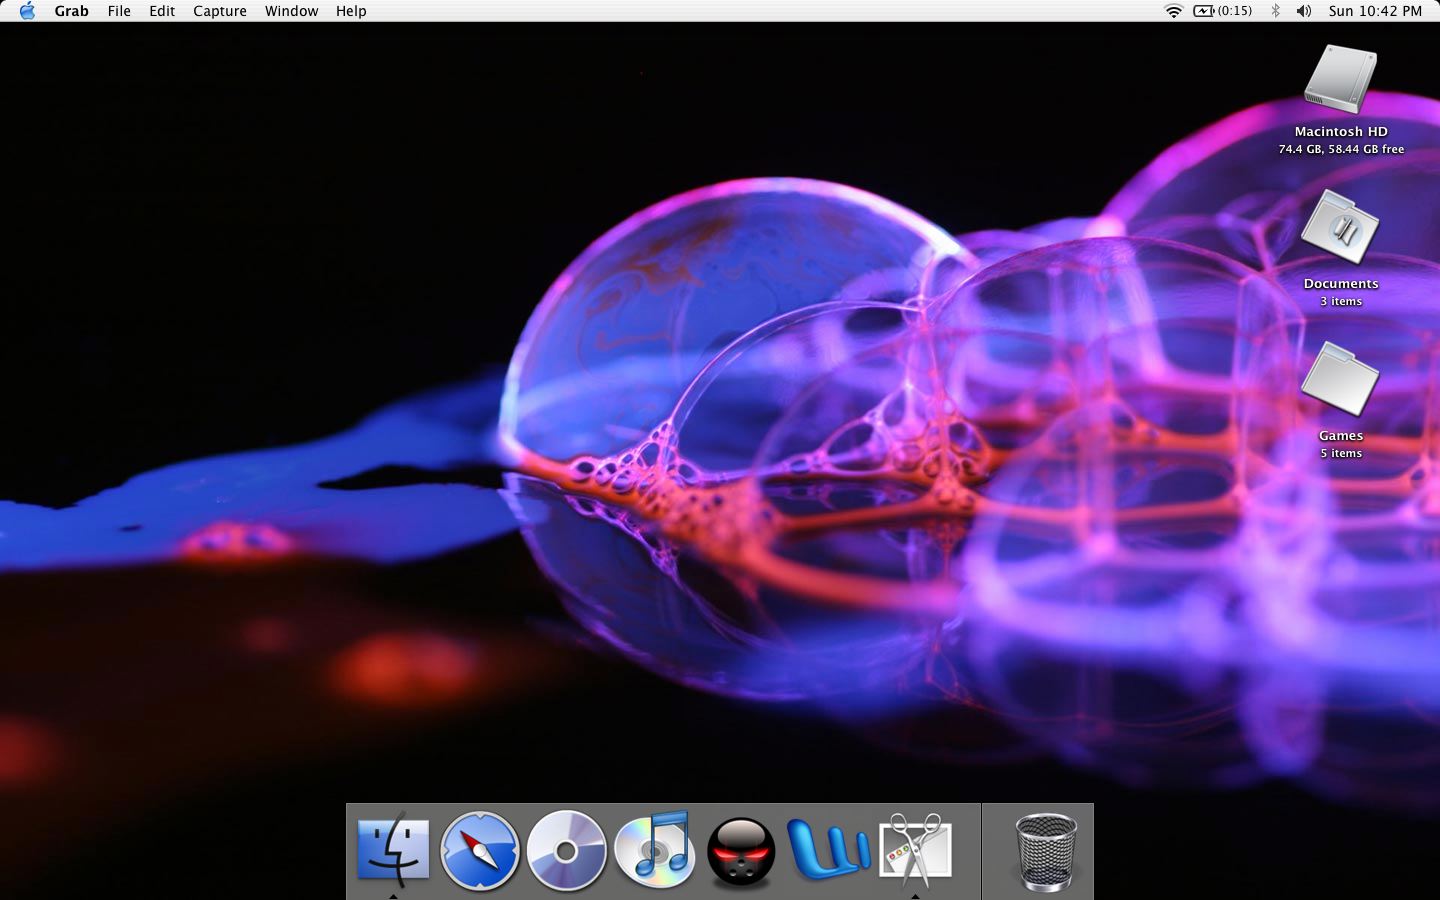Open the Trash in the Dock
This screenshot has width=1440, height=900.
pos(1045,852)
